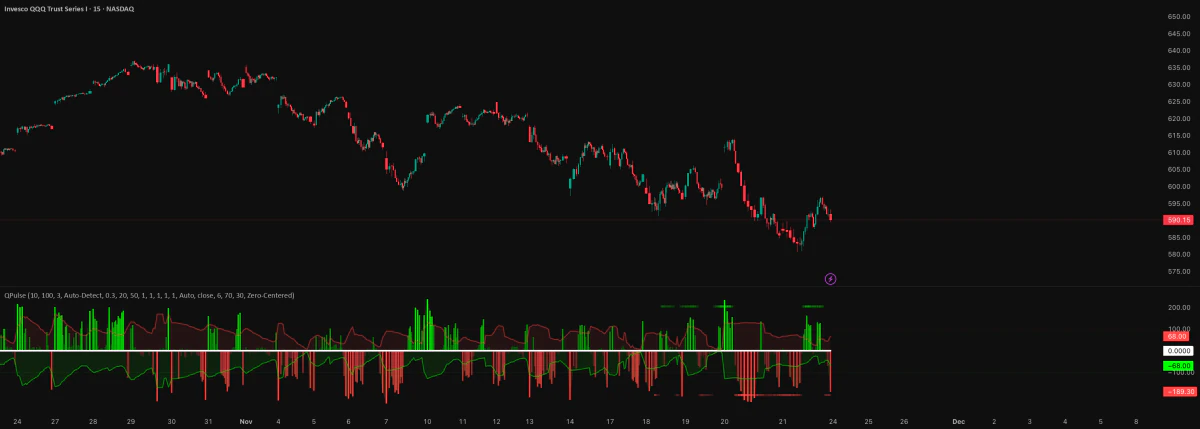Click the 615.00 price scale label
1200x429 pixels.
(1178, 136)
